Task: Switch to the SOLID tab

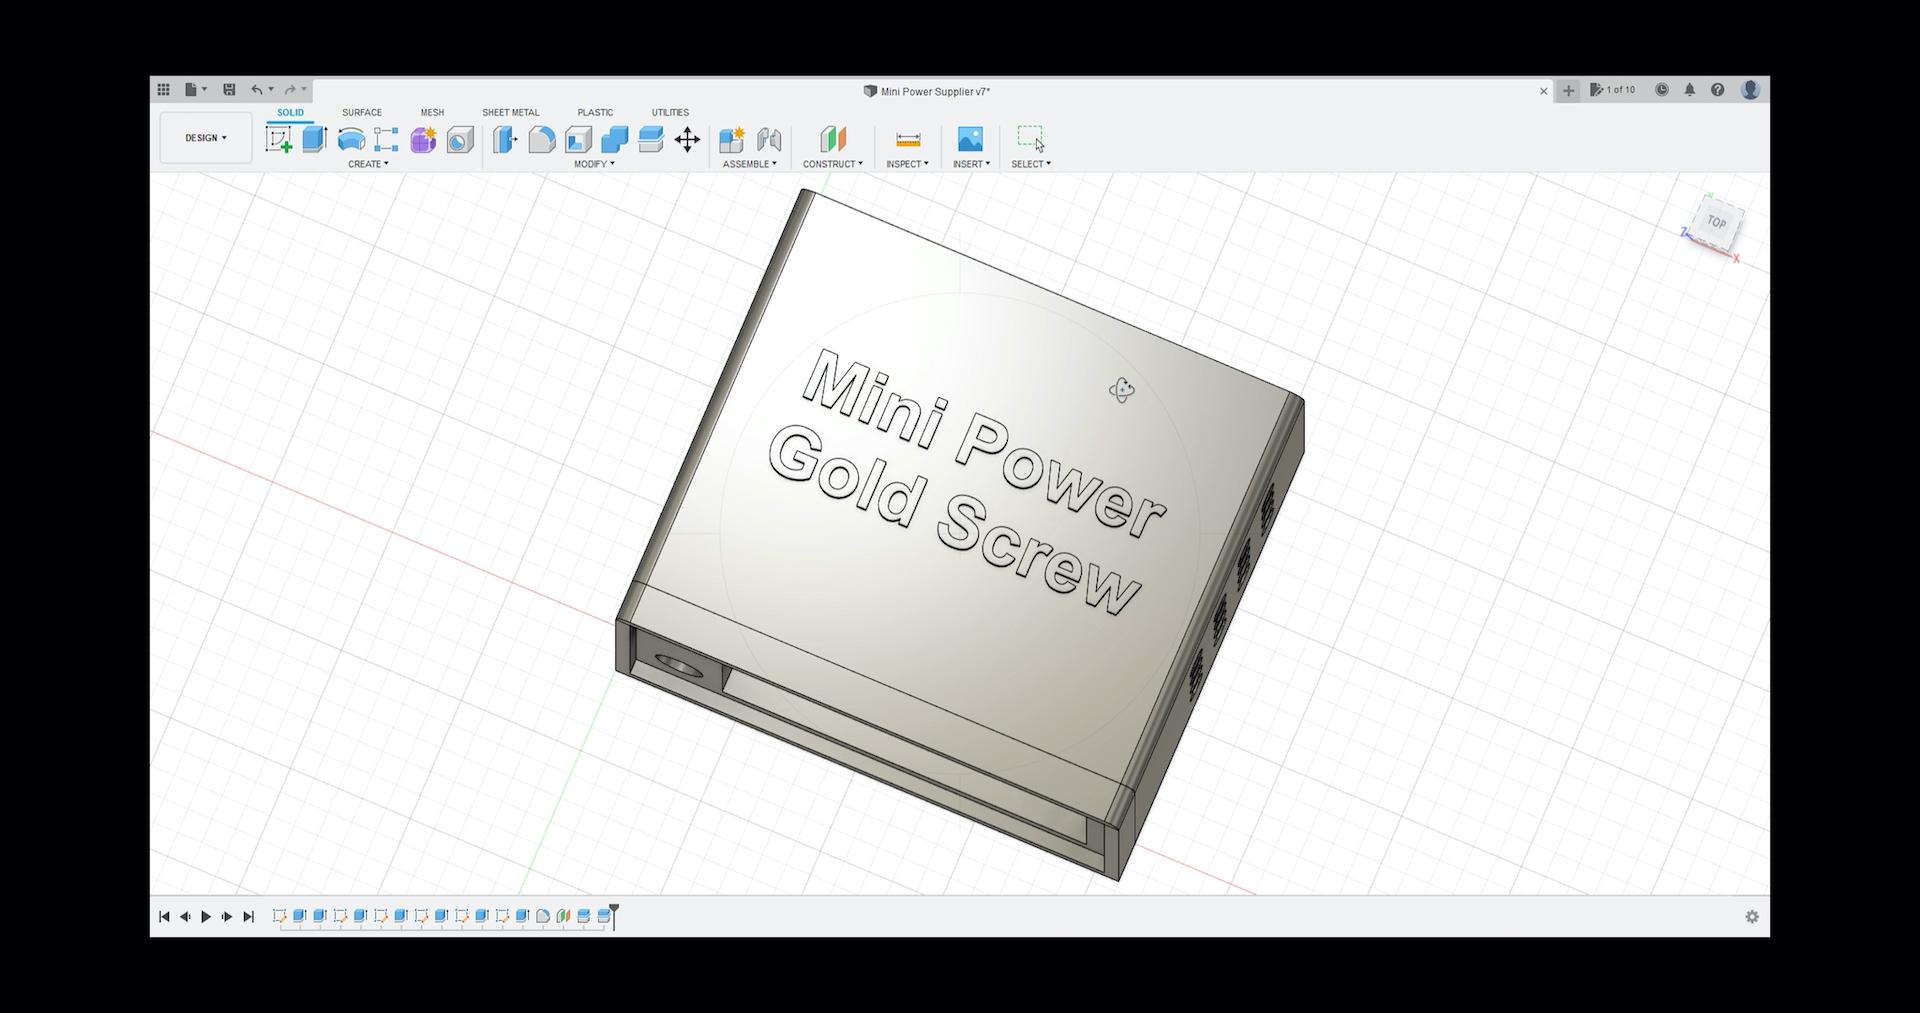Action: pos(290,113)
